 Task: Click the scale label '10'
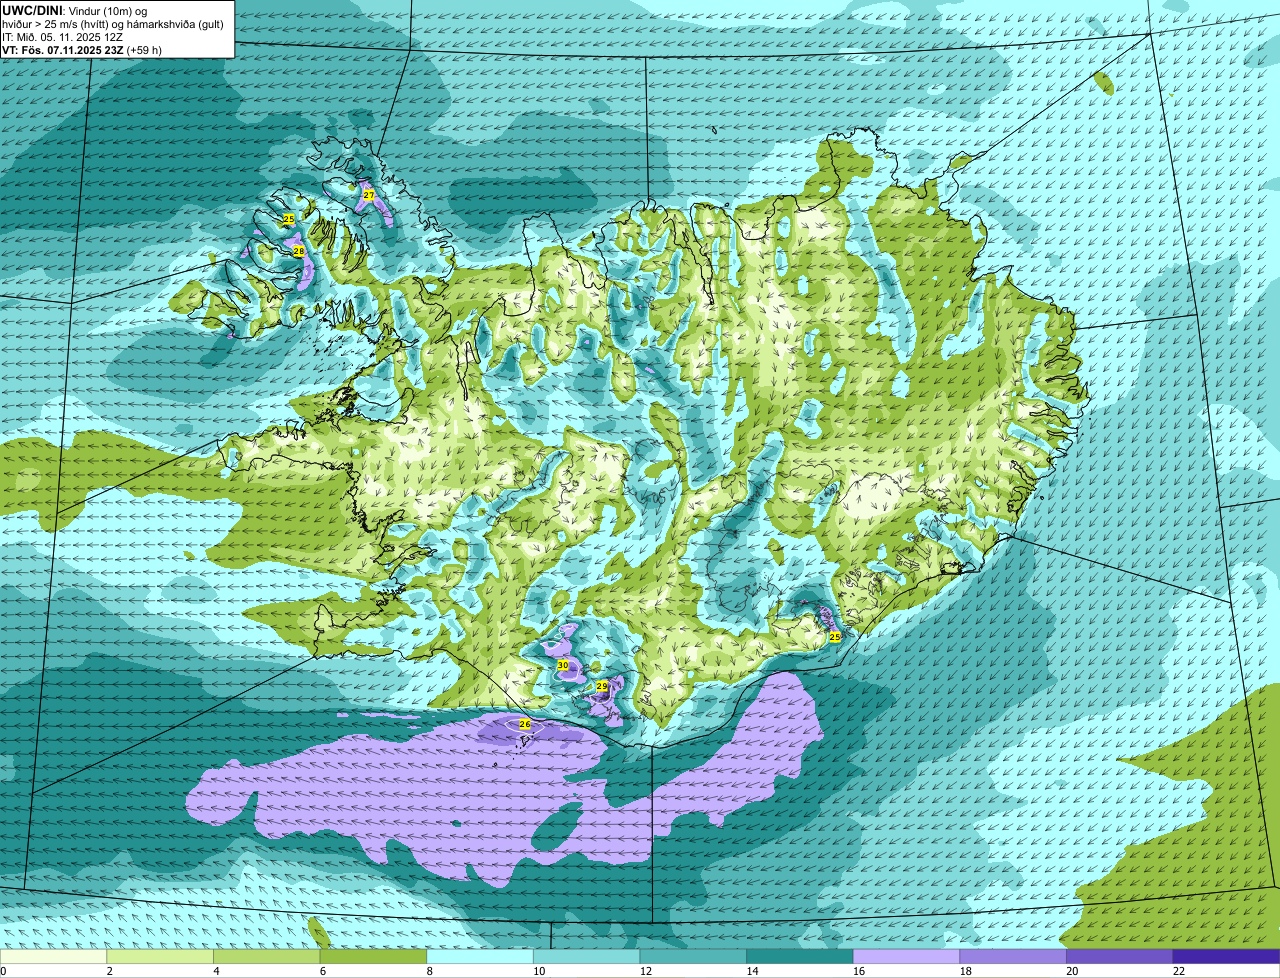539,970
